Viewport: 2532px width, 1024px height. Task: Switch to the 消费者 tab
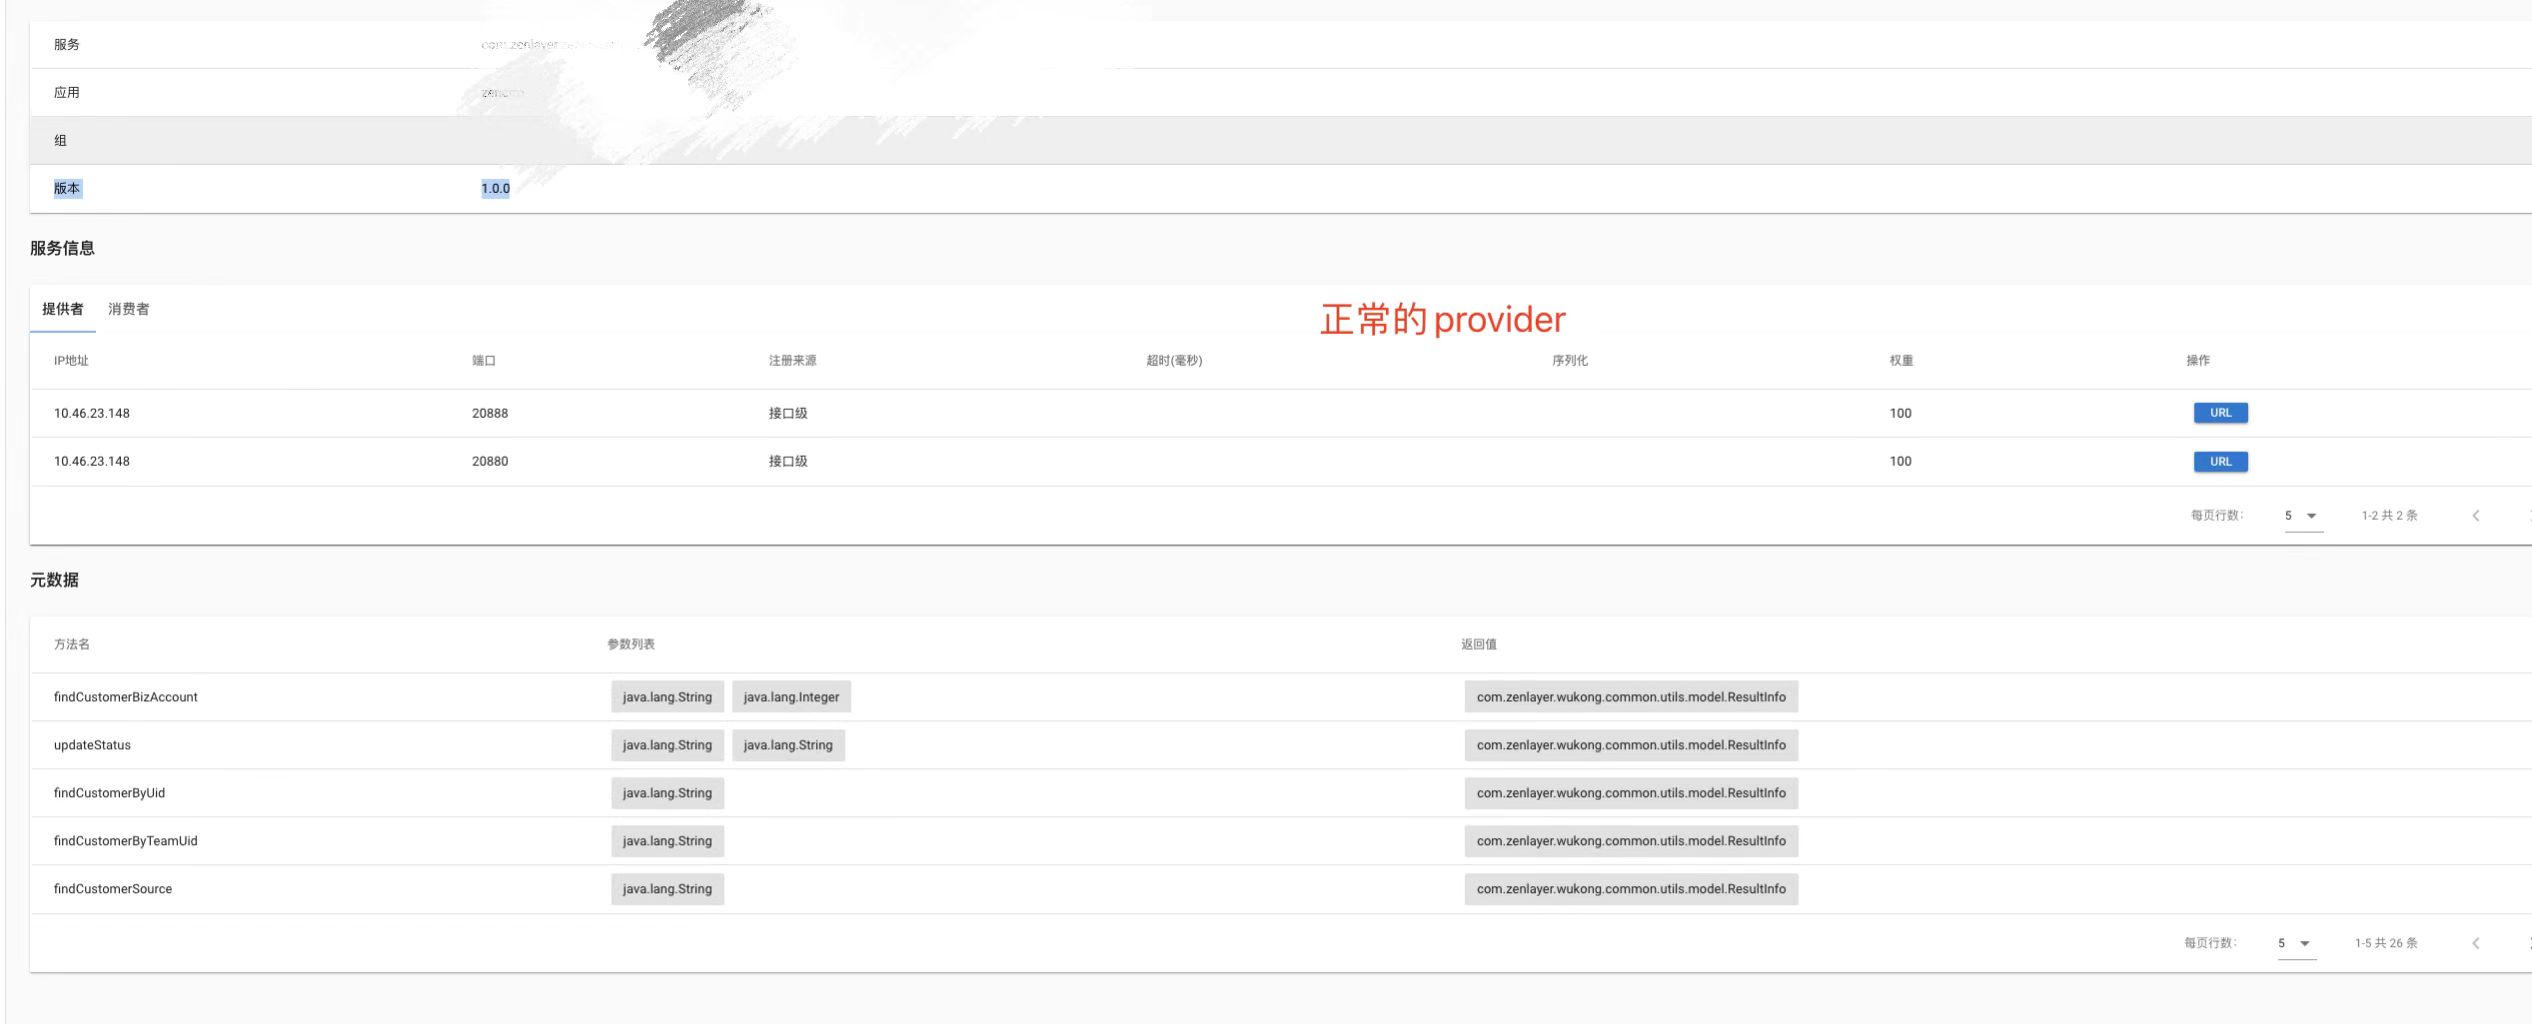pyautogui.click(x=129, y=309)
